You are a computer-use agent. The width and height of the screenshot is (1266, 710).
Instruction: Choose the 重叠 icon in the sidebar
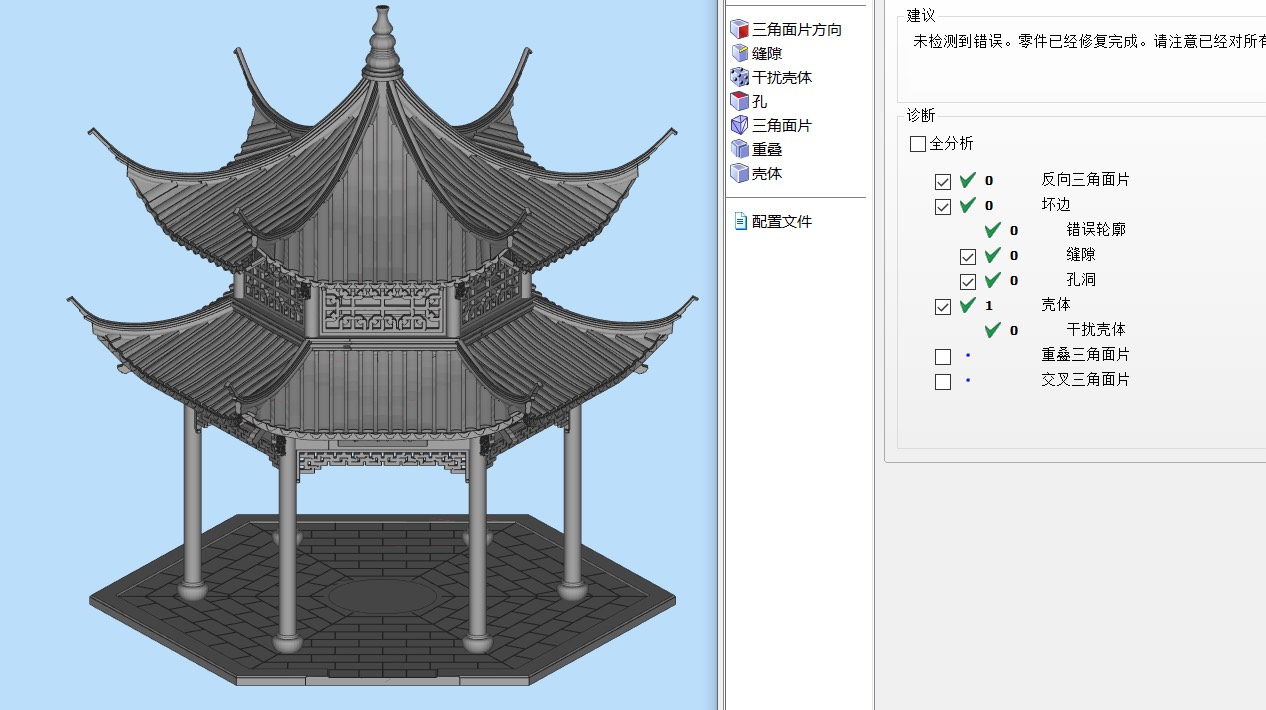point(740,149)
